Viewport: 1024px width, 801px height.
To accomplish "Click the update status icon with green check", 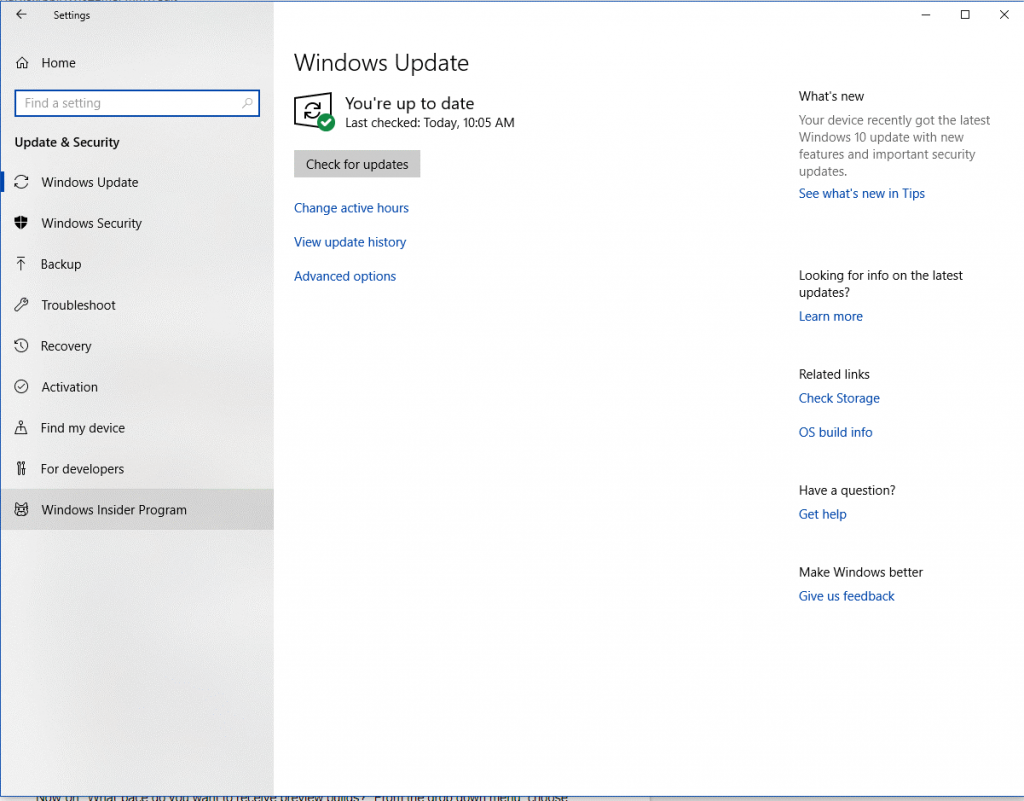I will click(x=314, y=112).
